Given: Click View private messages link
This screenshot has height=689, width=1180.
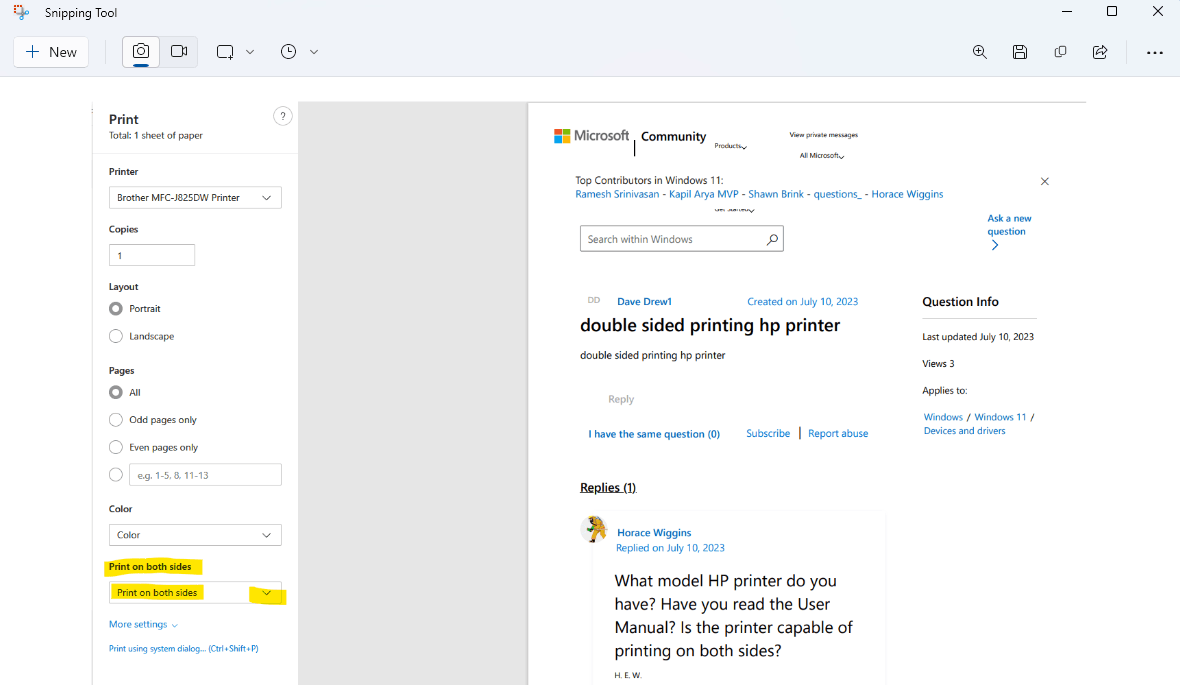Looking at the screenshot, I should pos(823,135).
